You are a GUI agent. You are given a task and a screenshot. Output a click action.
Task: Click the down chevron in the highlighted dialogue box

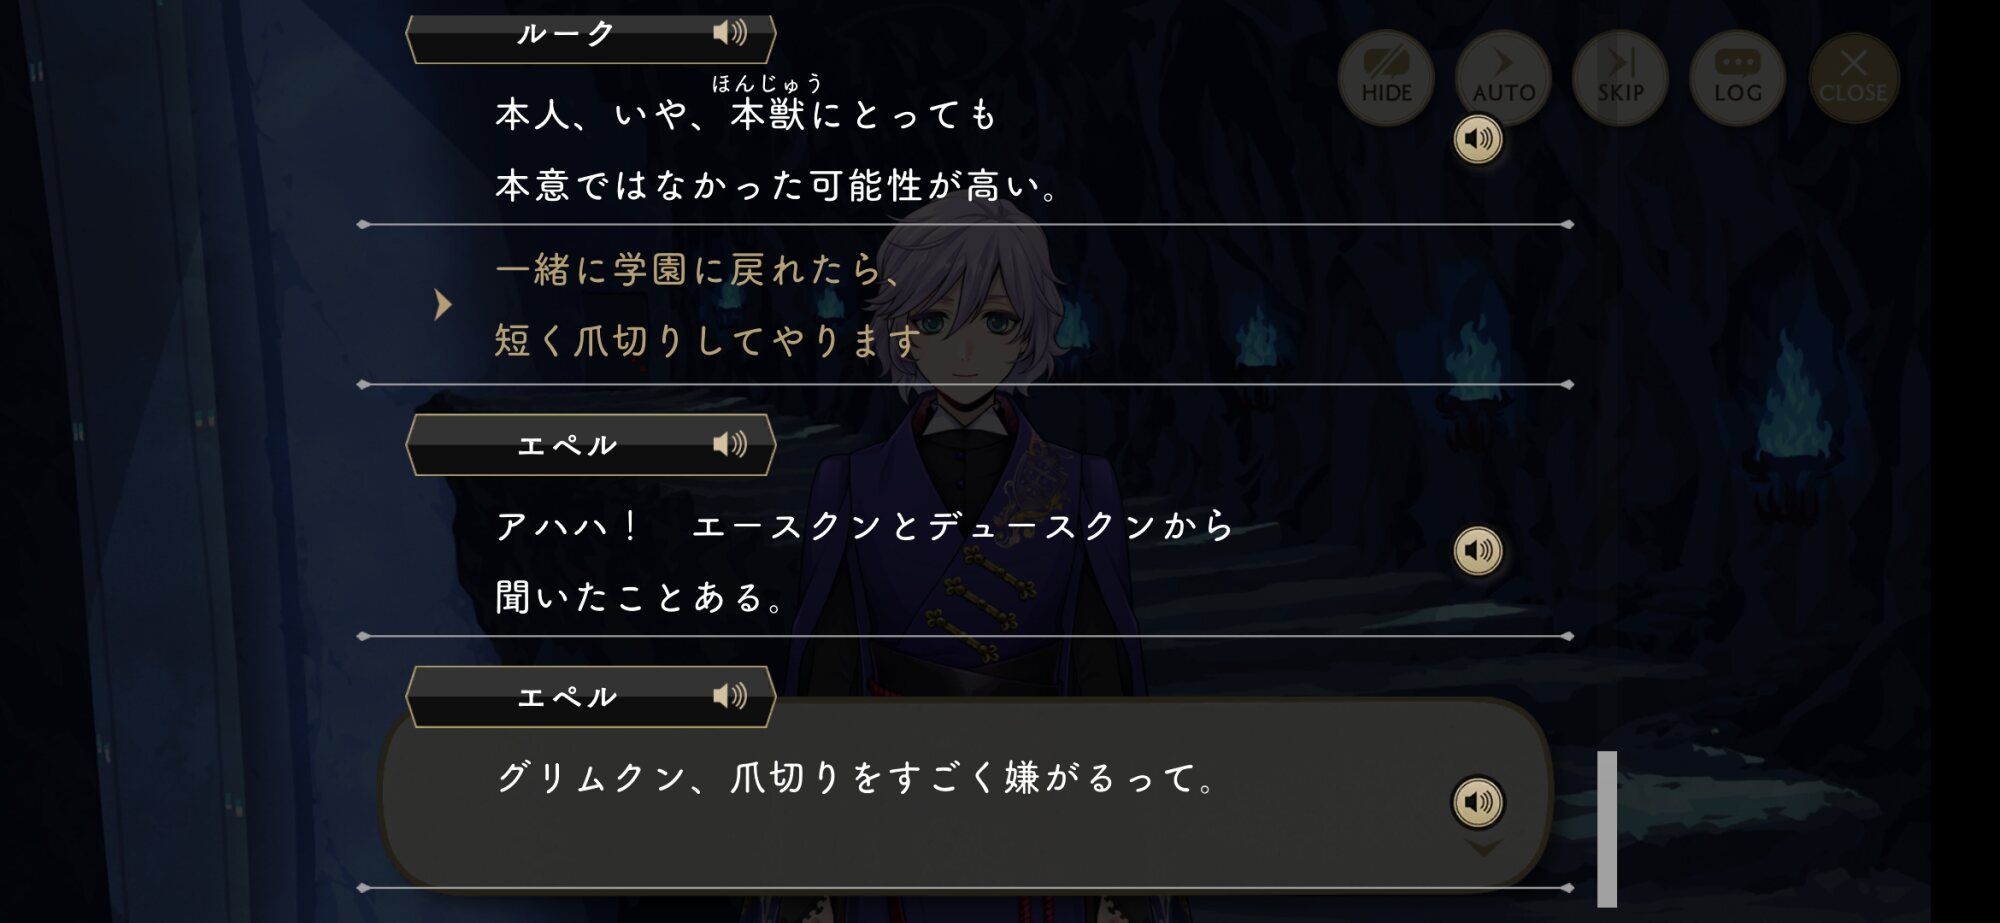(x=1483, y=848)
